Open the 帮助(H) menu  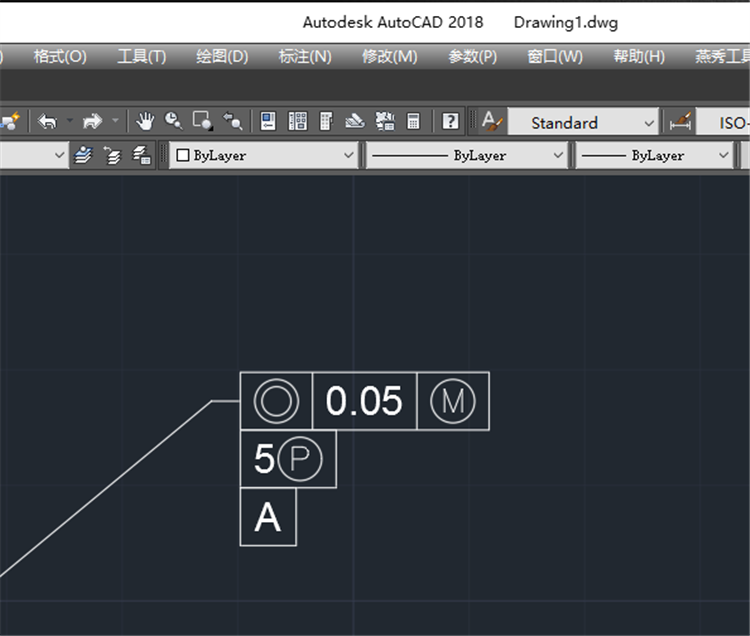(639, 57)
